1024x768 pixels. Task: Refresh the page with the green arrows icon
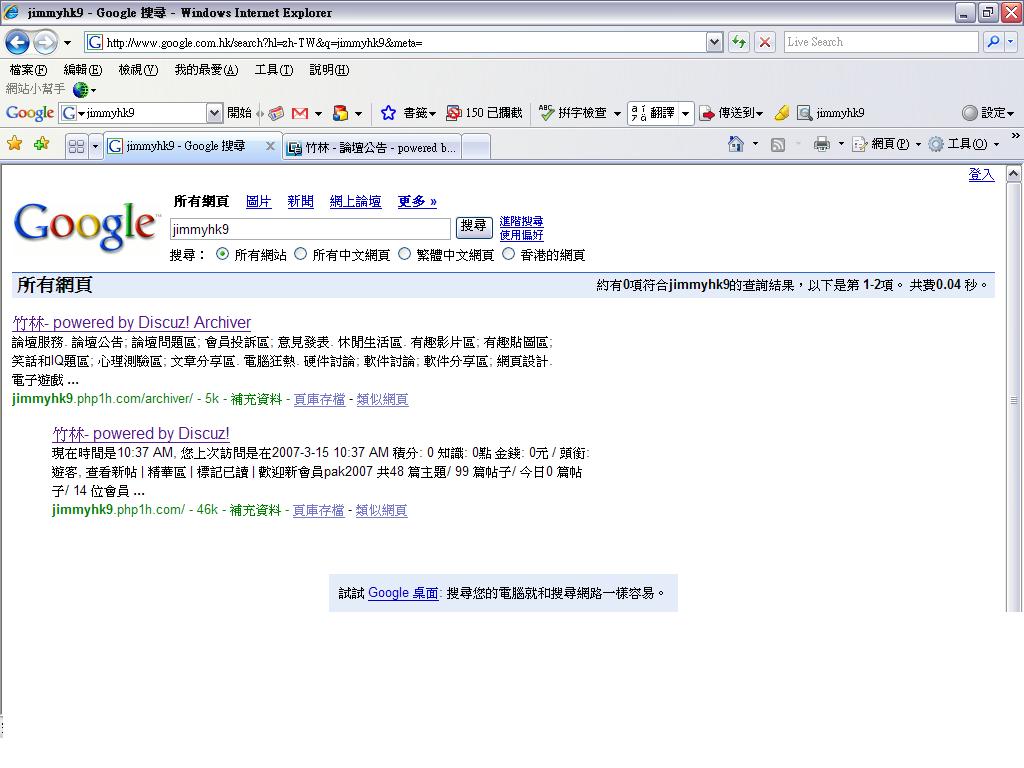pos(739,42)
